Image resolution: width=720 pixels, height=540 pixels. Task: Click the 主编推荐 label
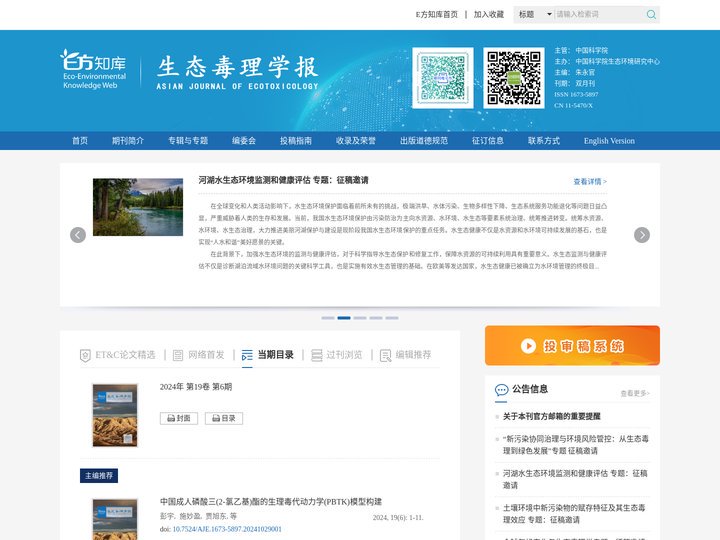coord(99,476)
